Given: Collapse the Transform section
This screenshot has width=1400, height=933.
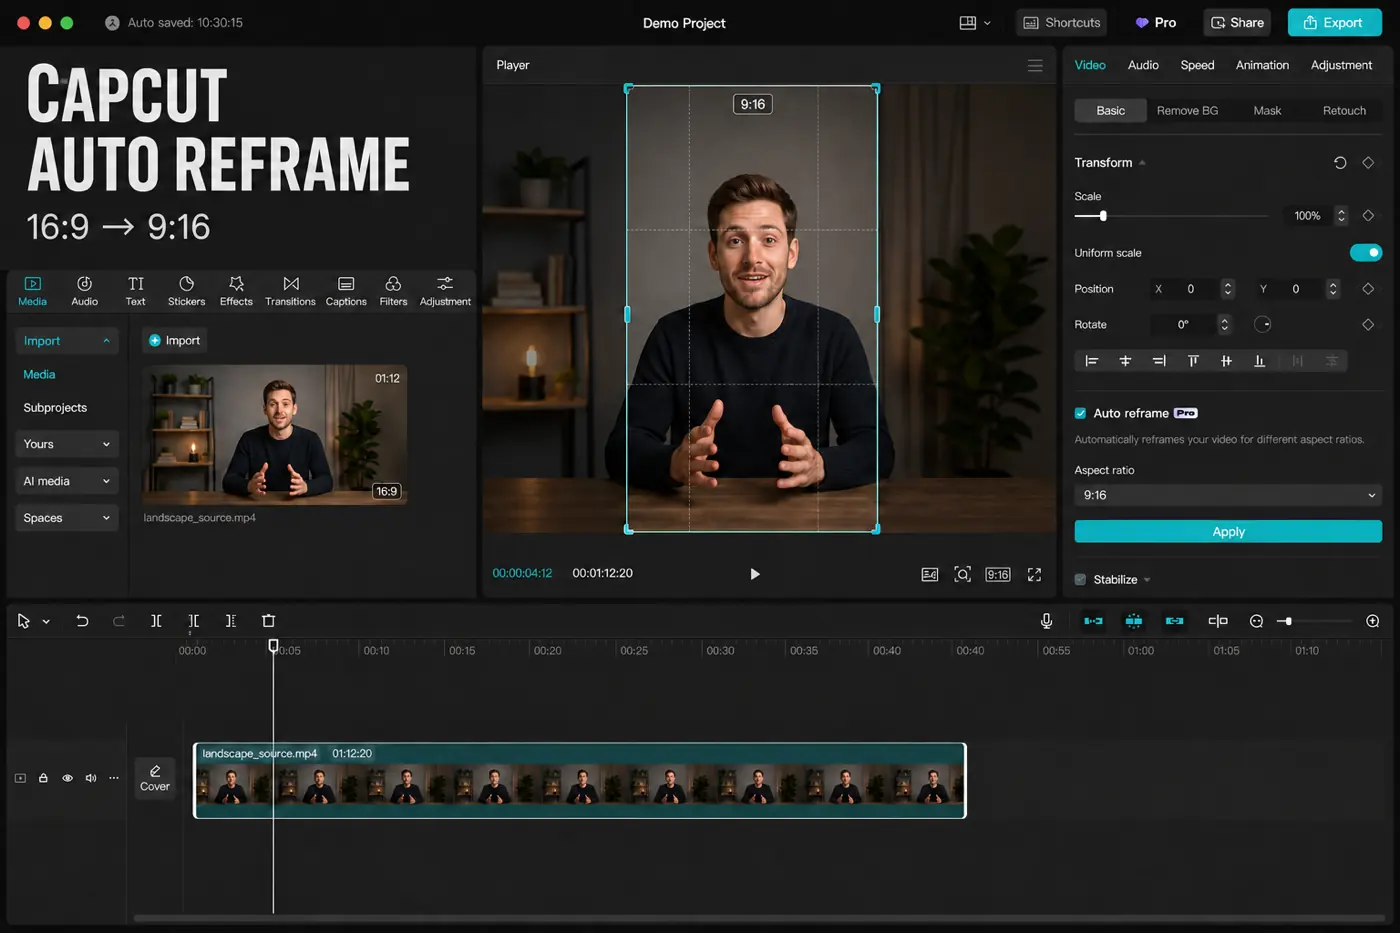Looking at the screenshot, I should click(x=1142, y=163).
